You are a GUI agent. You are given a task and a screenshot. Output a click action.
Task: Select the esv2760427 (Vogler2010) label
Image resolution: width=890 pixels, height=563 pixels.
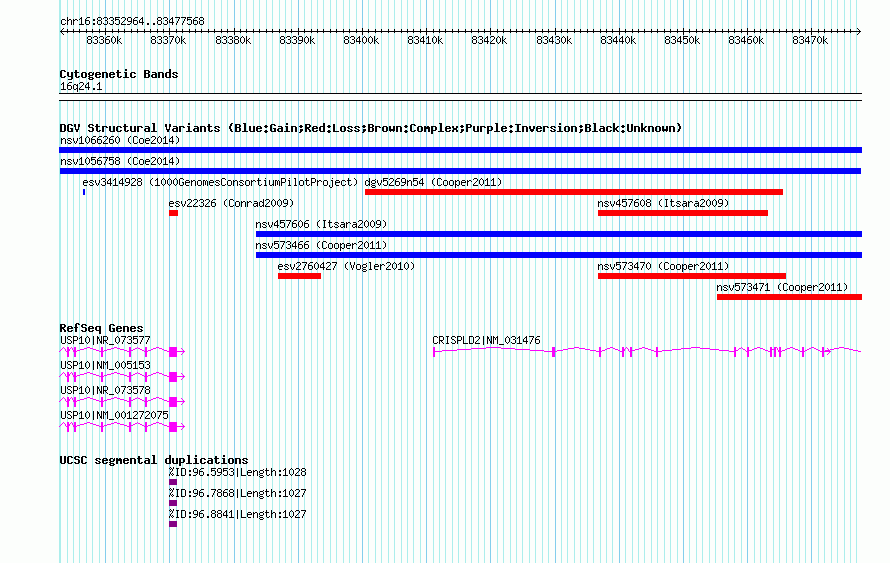pyautogui.click(x=346, y=266)
